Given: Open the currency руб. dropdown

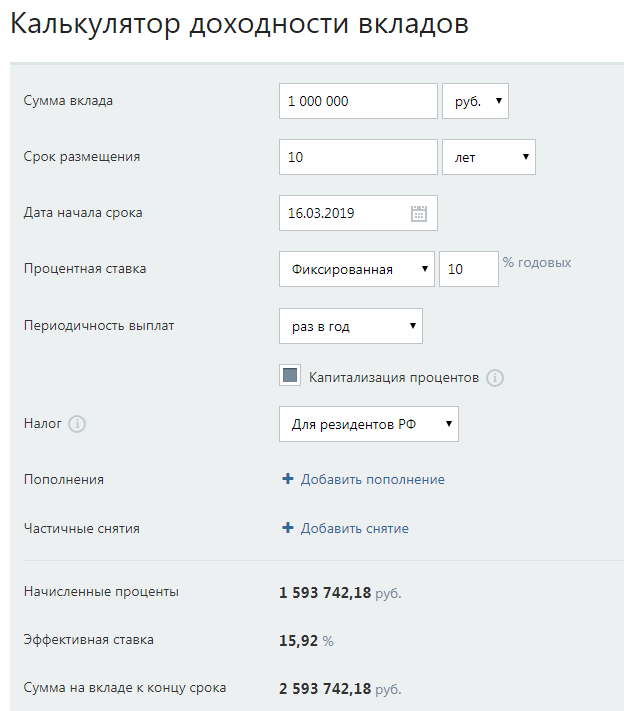Looking at the screenshot, I should point(475,101).
